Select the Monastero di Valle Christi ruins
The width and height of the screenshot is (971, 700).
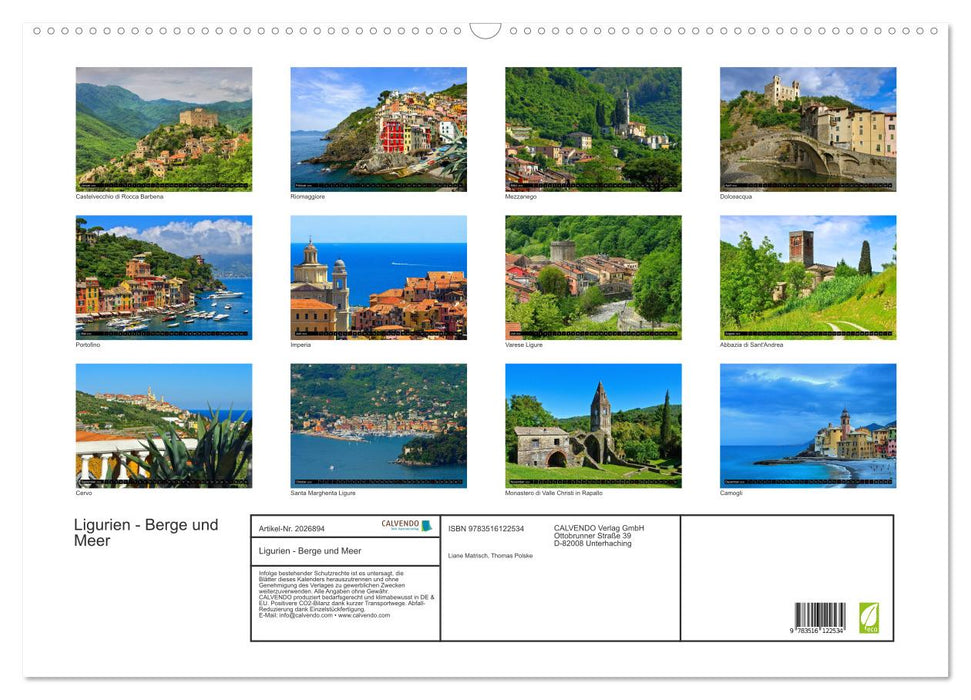pyautogui.click(x=593, y=426)
